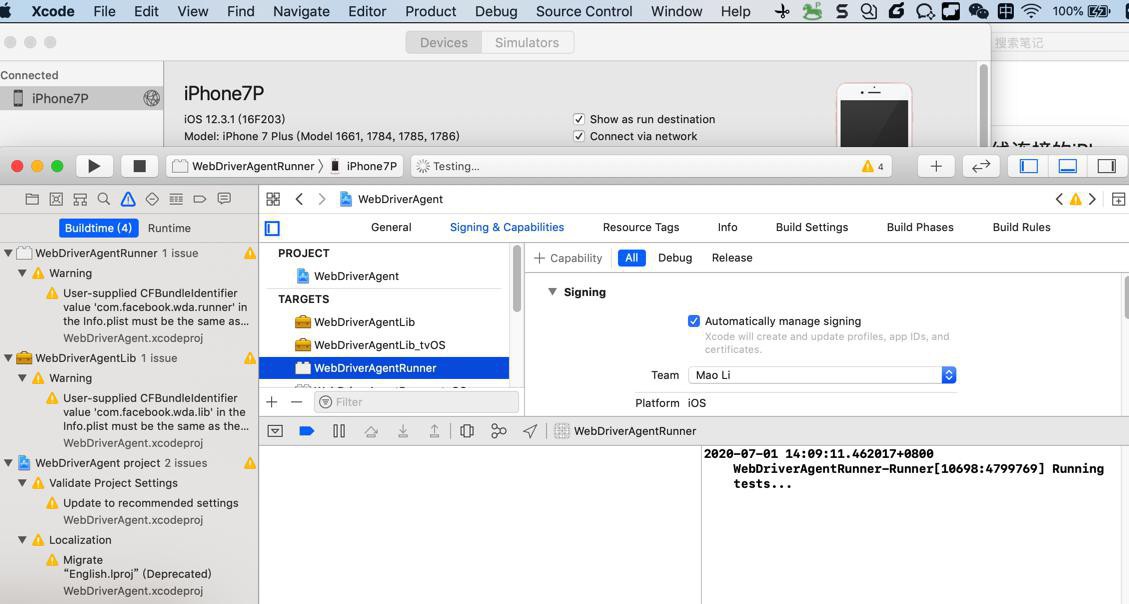Image resolution: width=1129 pixels, height=604 pixels.
Task: Select iPhone7P in Devices sidebar
Action: [x=81, y=99]
